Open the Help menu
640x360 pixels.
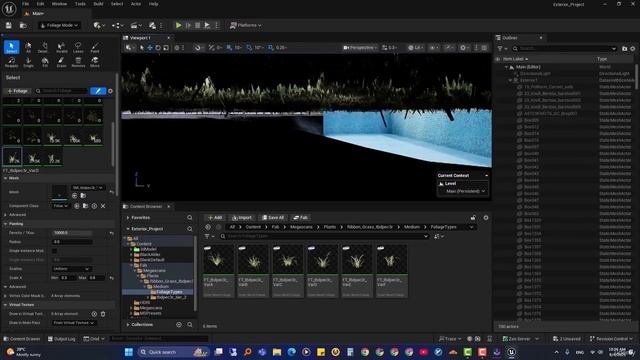coord(153,4)
